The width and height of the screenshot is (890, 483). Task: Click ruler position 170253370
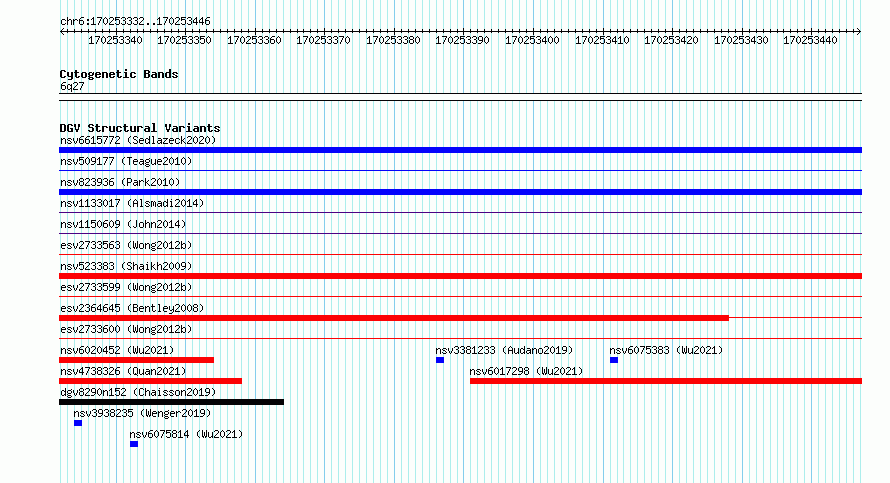pos(324,40)
